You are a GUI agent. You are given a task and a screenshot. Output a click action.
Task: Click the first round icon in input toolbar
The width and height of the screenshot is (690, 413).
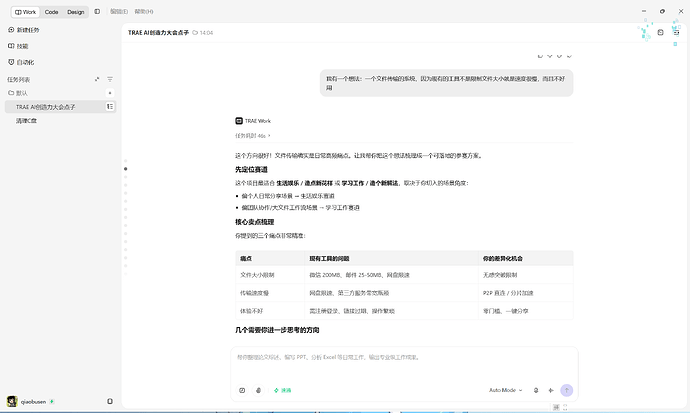(x=242, y=390)
